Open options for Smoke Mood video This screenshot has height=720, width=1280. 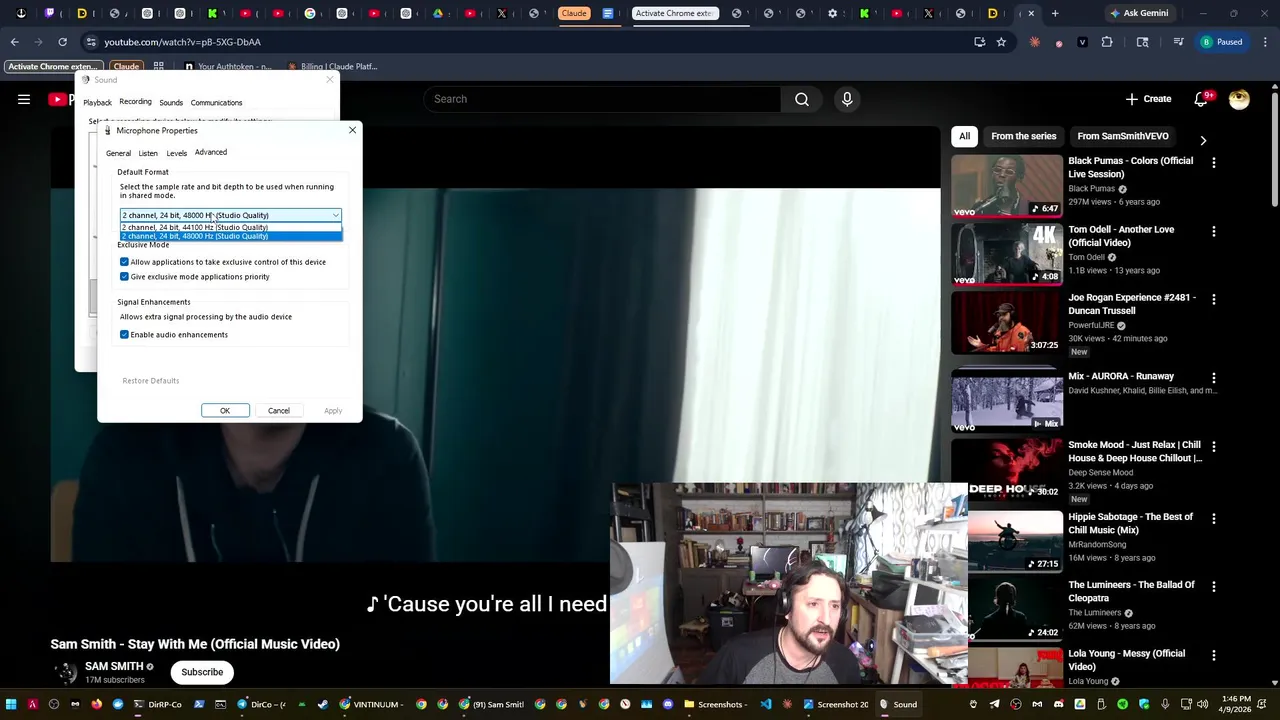point(1214,446)
